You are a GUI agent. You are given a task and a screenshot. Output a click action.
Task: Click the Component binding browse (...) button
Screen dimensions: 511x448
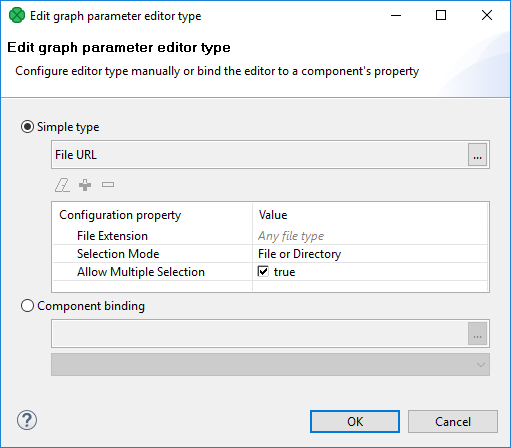click(x=477, y=334)
